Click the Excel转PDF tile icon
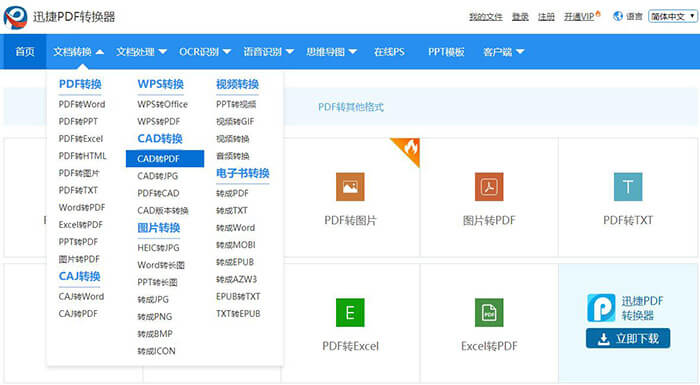Image resolution: width=700 pixels, height=385 pixels. (489, 312)
